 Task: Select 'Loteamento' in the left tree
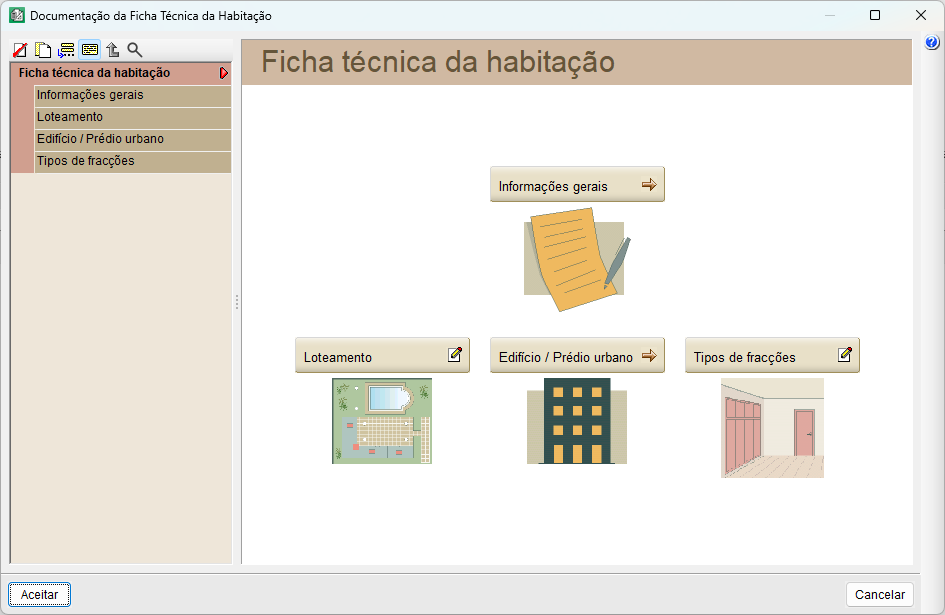pyautogui.click(x=133, y=117)
